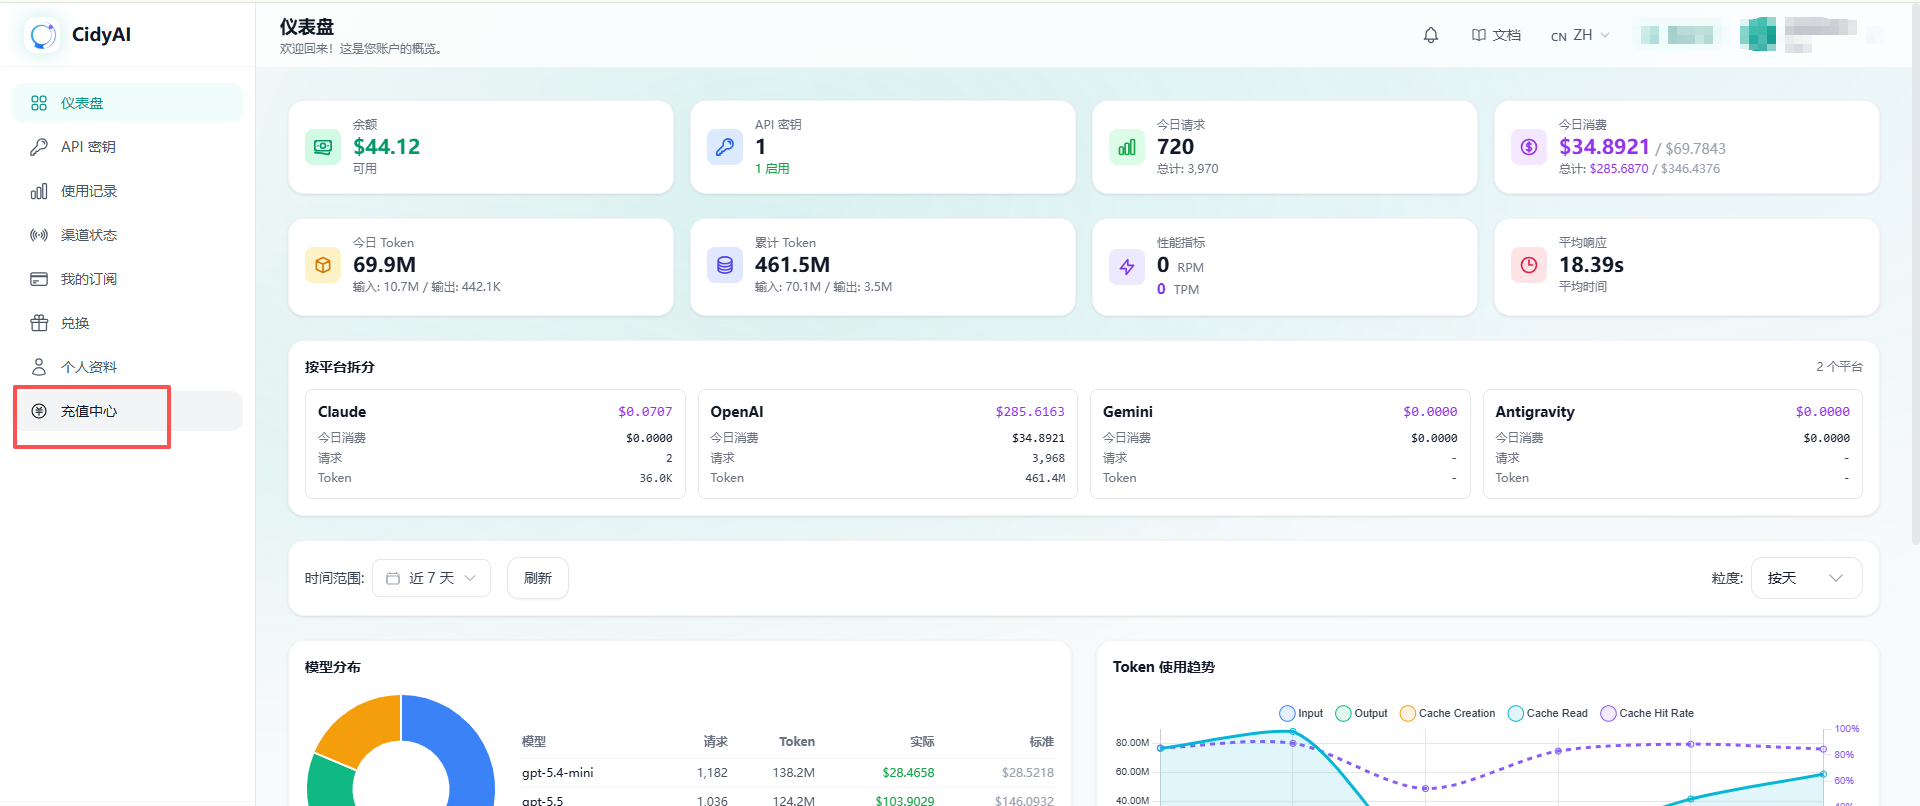The width and height of the screenshot is (1920, 806).
Task: Click the 138.2M token cell
Action: pyautogui.click(x=794, y=773)
